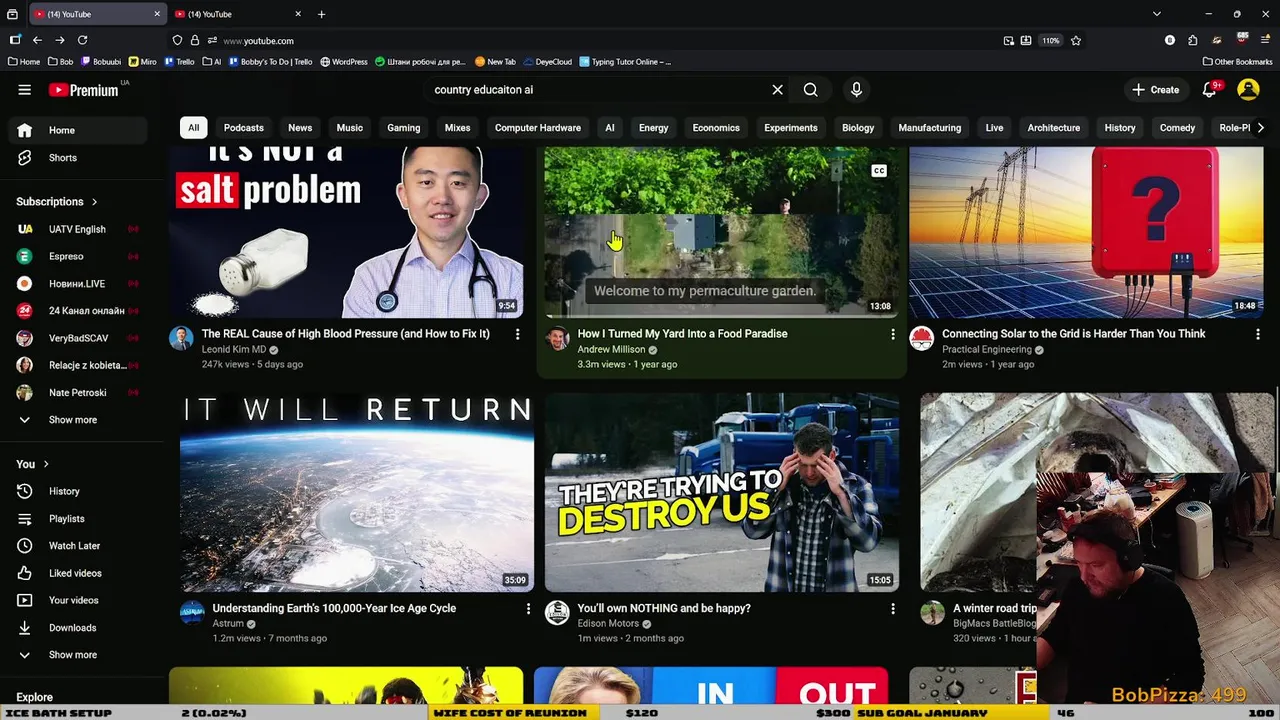Click the 110% zoom indicator
1280x720 pixels.
(x=1050, y=40)
